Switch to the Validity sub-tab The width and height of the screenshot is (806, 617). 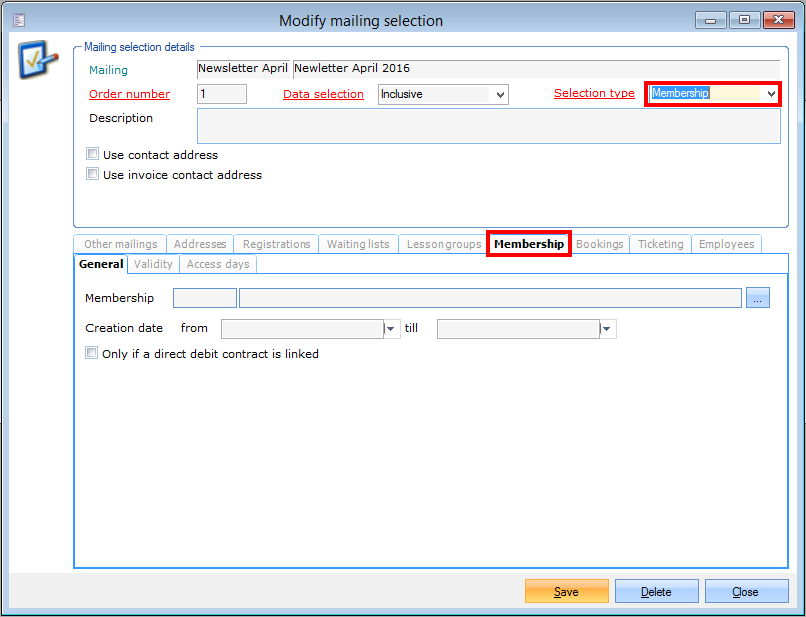153,264
